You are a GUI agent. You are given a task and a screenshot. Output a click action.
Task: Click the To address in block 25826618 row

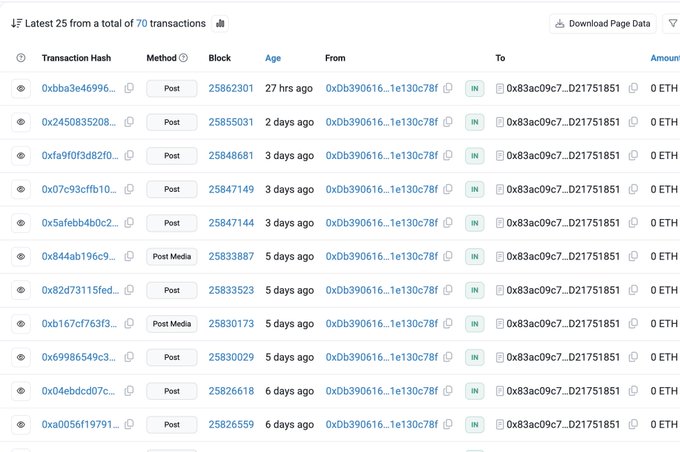click(x=563, y=391)
